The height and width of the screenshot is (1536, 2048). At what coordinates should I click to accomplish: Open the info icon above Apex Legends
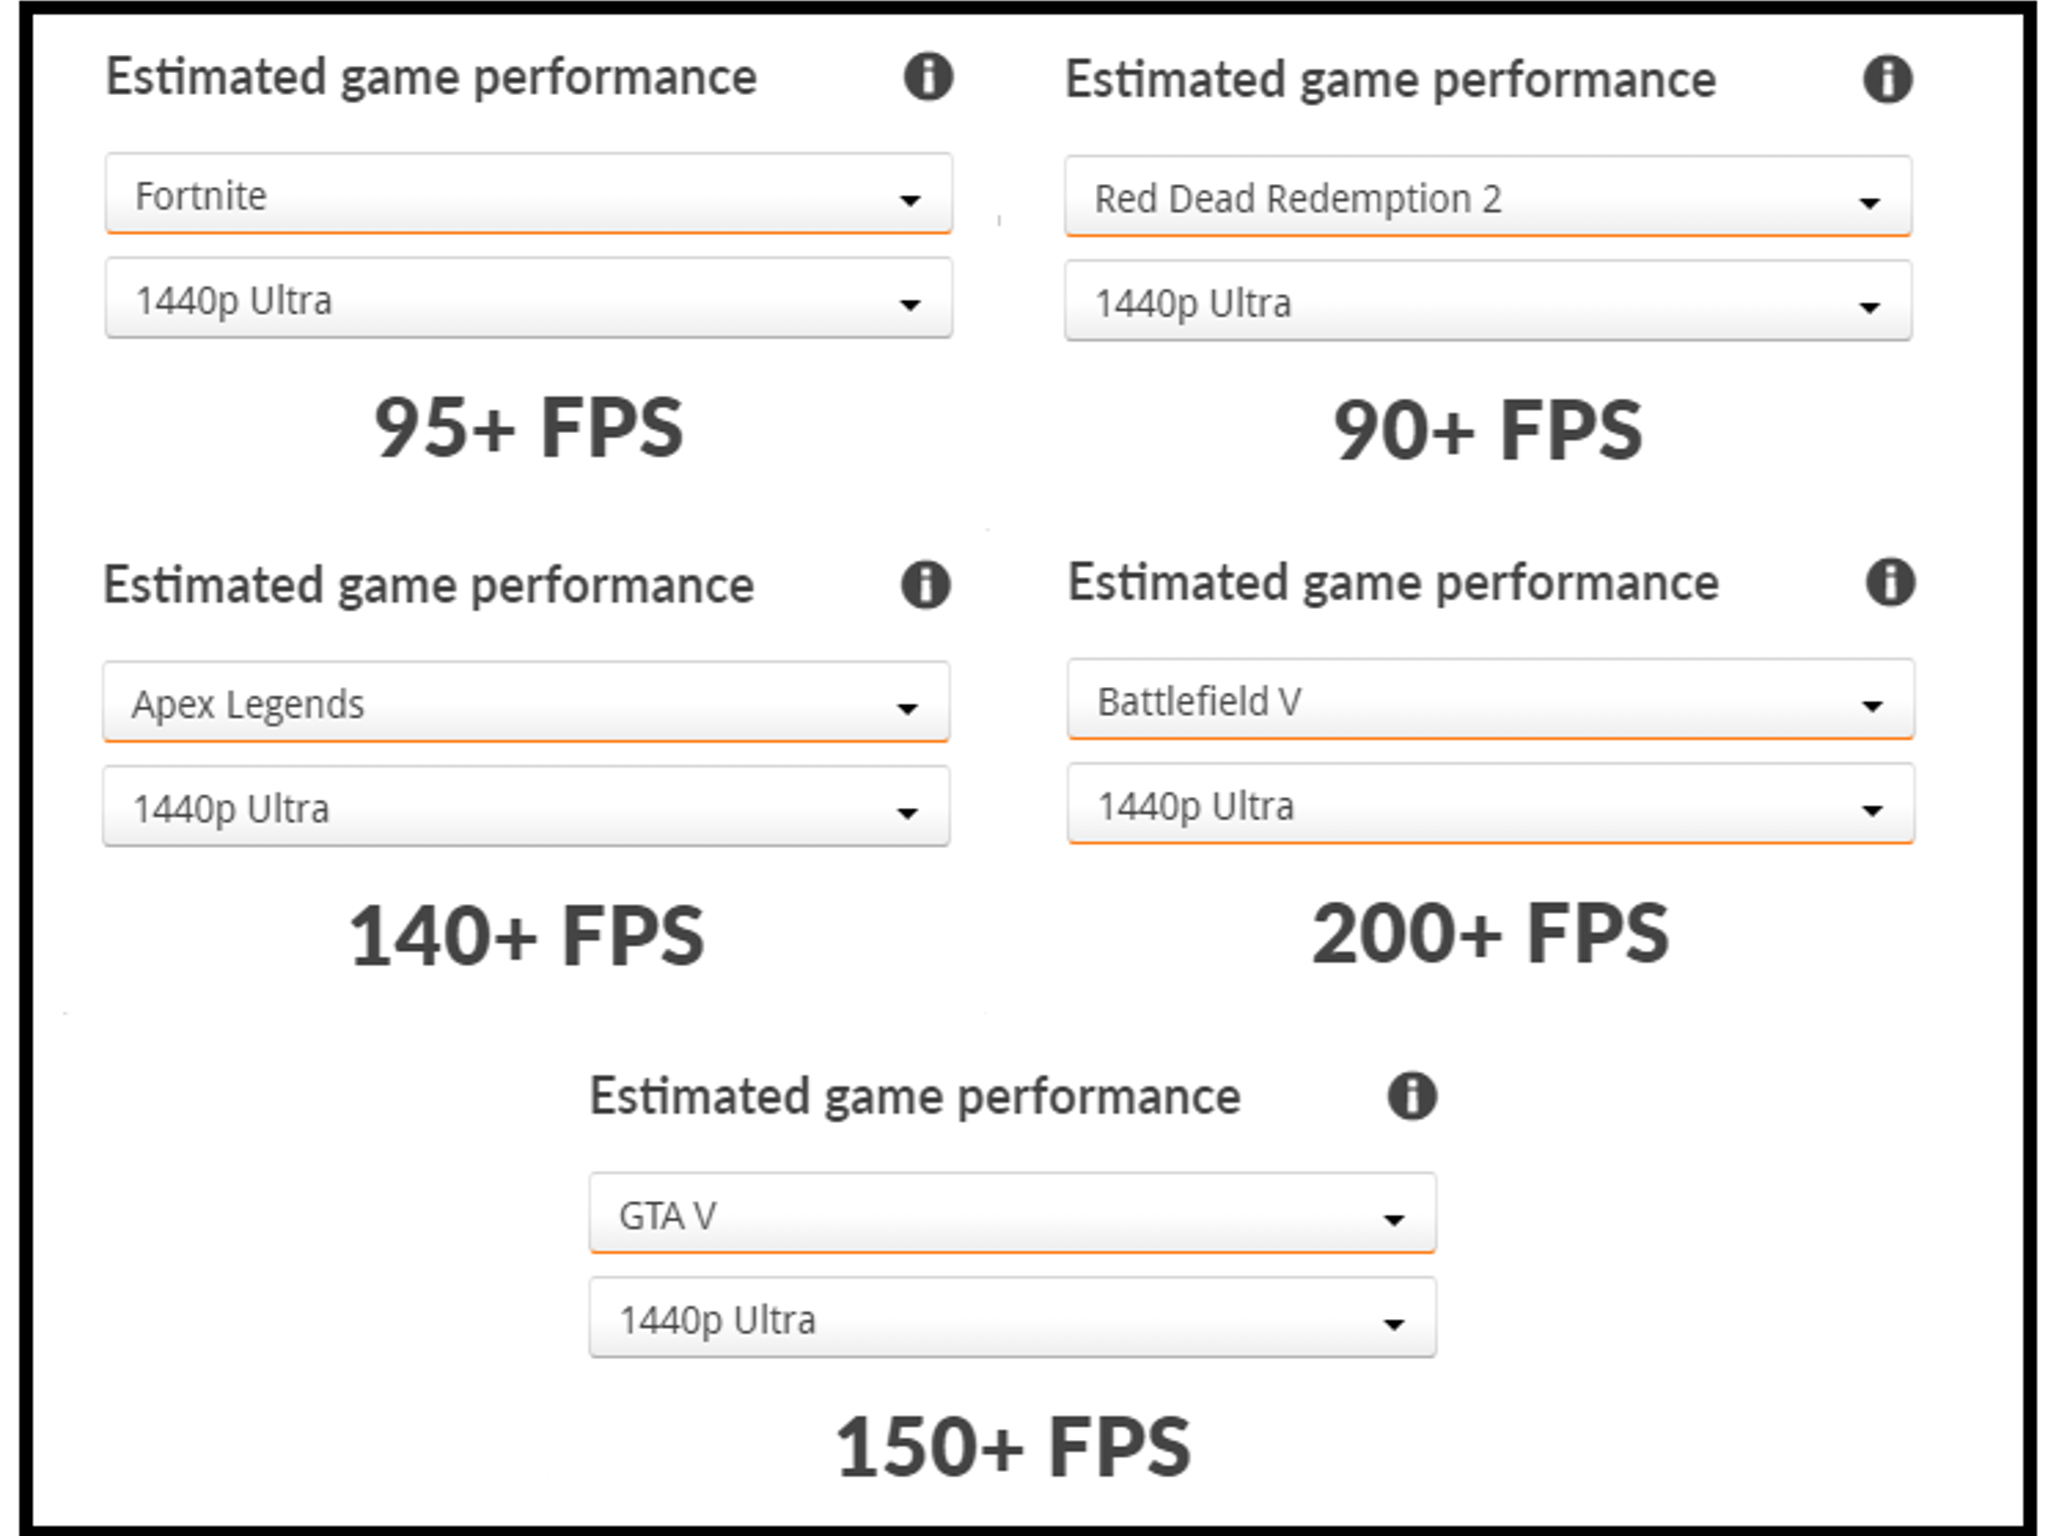(925, 585)
